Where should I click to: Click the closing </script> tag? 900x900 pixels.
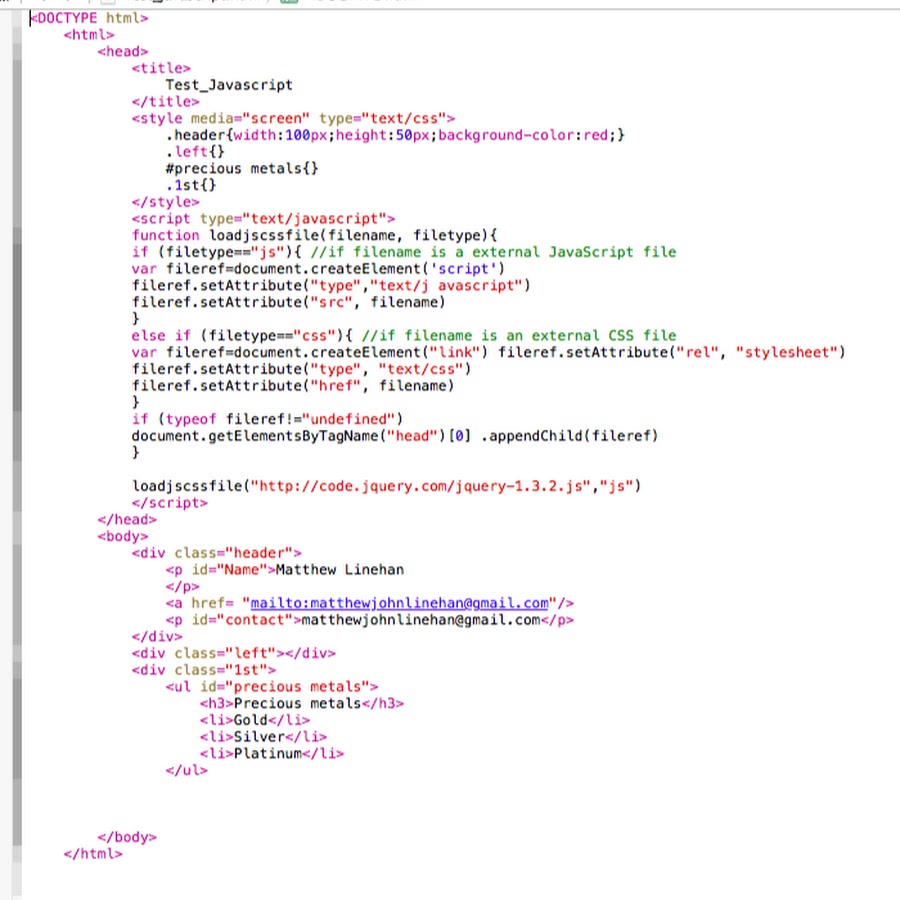[169, 503]
